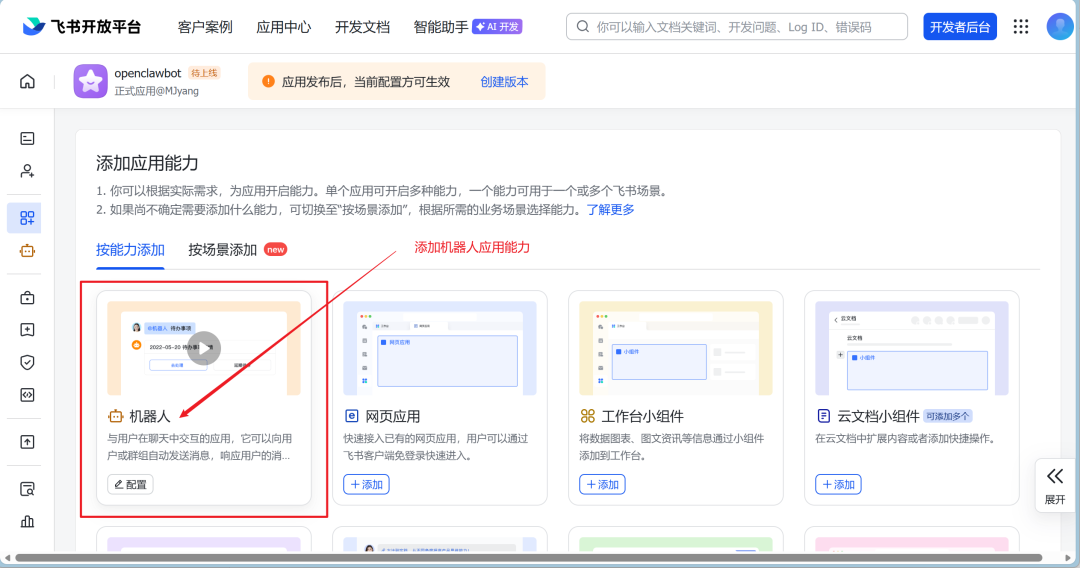Click the user avatar at top right

pyautogui.click(x=1059, y=27)
